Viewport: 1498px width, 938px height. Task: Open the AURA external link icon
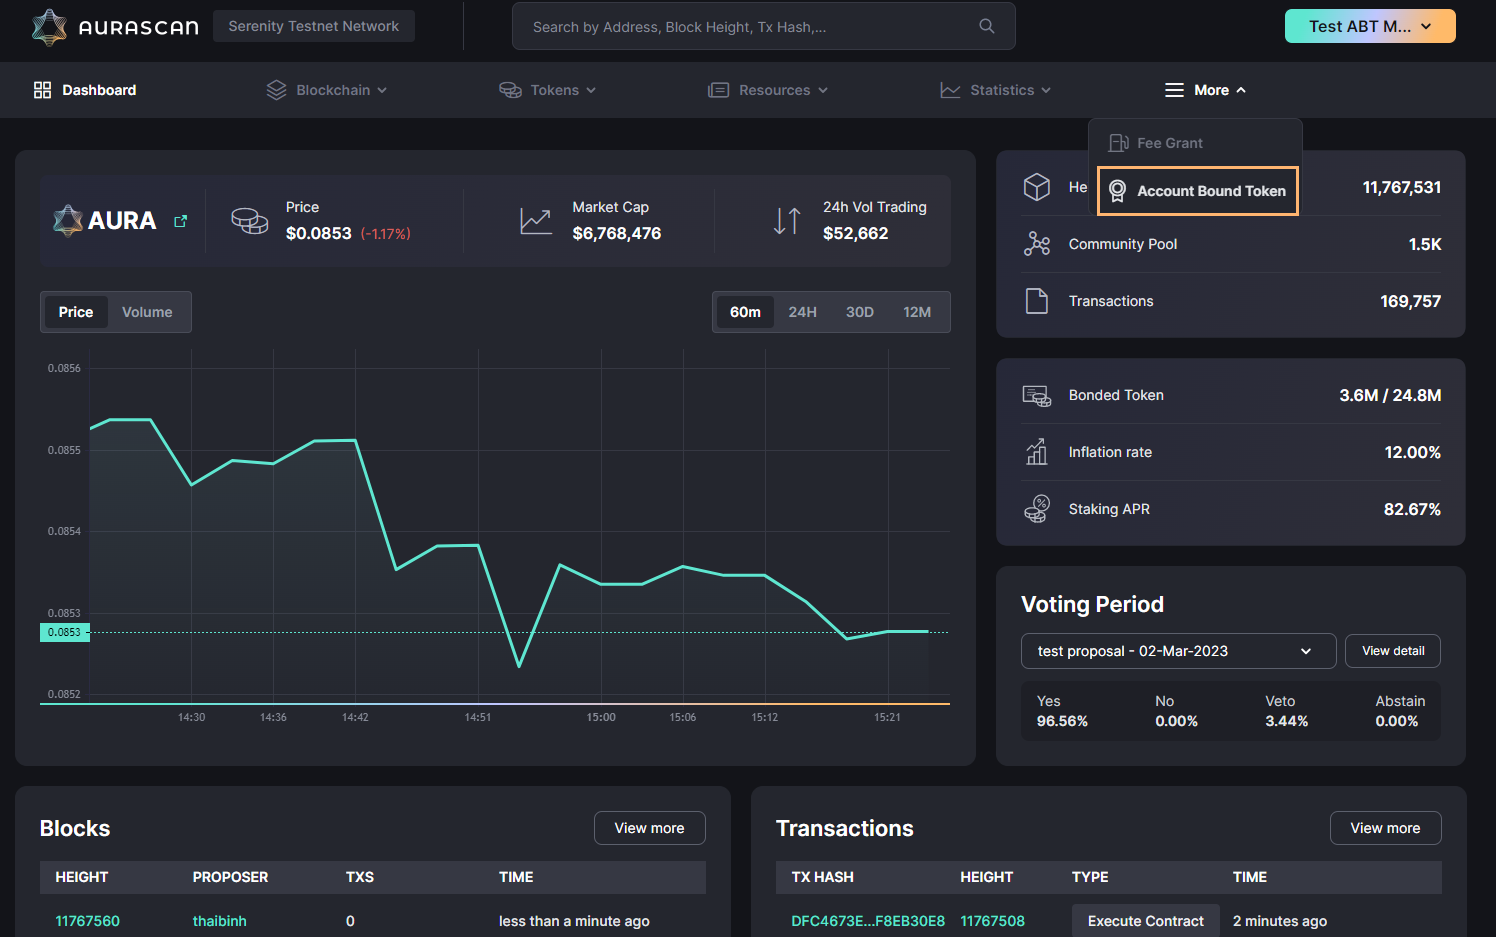click(181, 221)
